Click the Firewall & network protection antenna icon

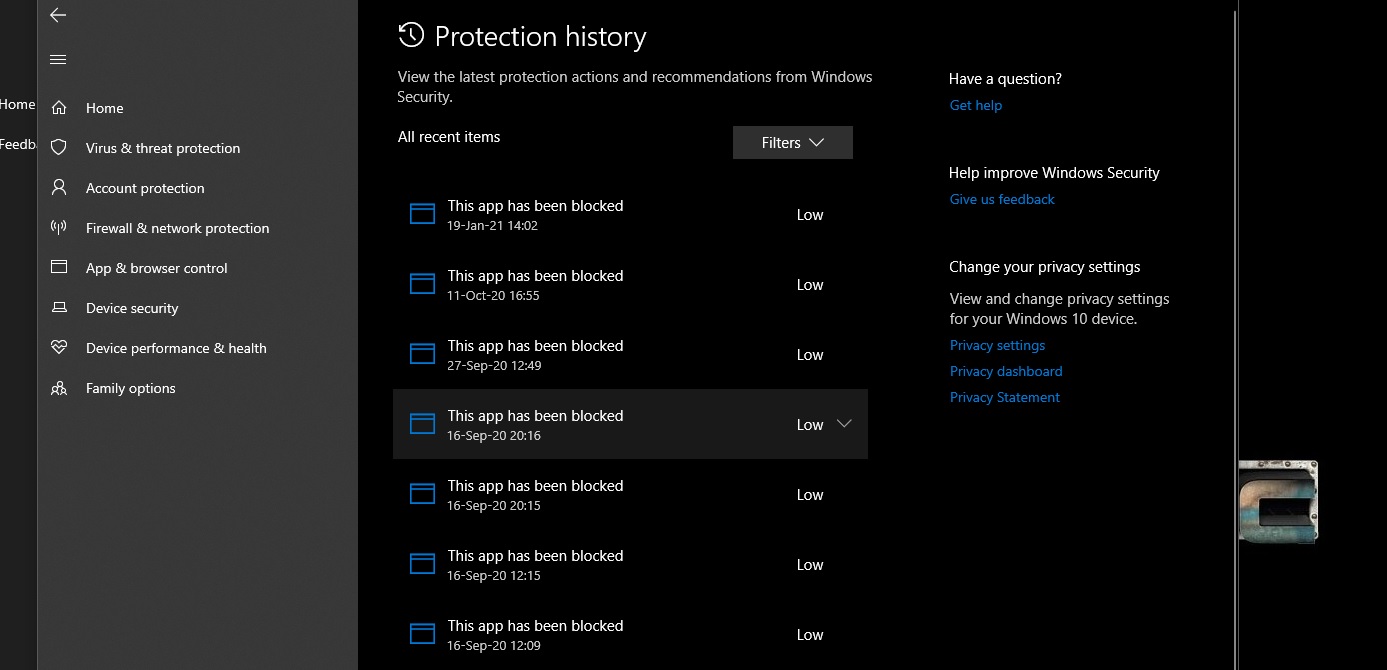tap(59, 228)
